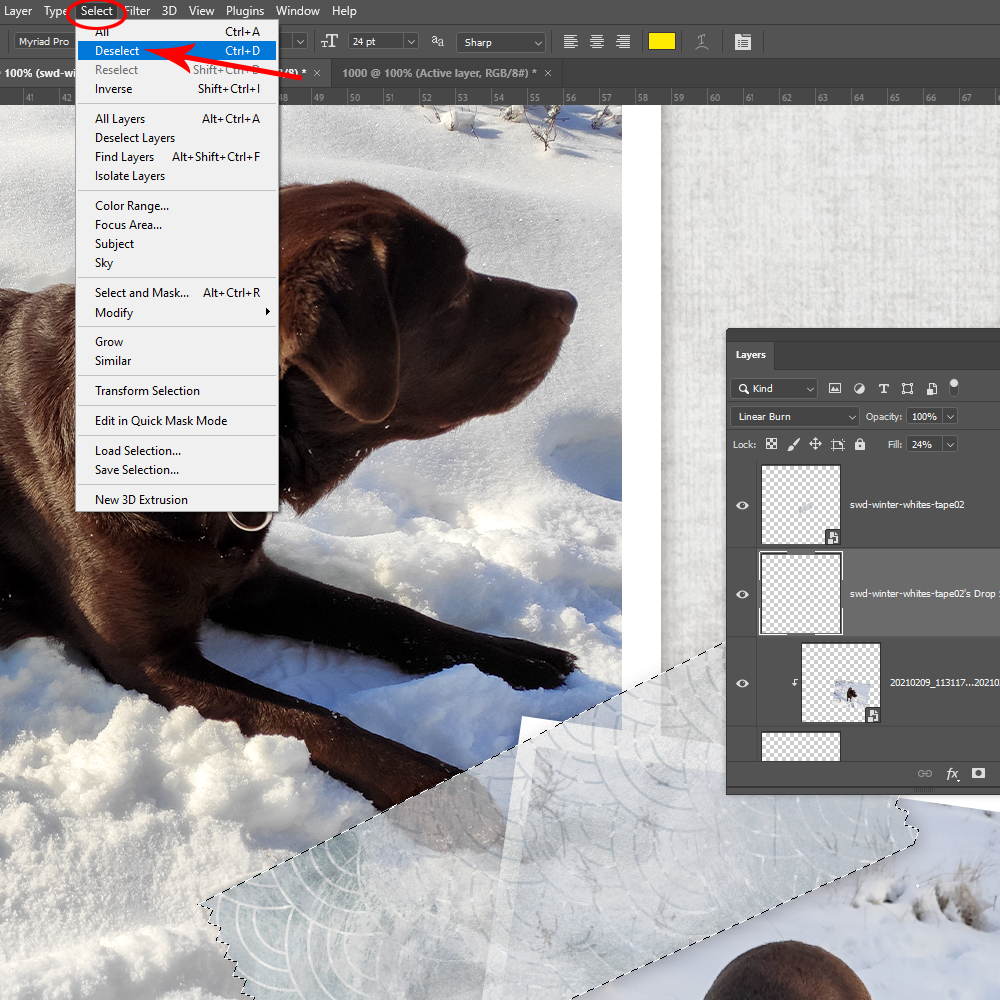Screen dimensions: 1000x1000
Task: Open the fx layer style menu
Action: (x=953, y=774)
